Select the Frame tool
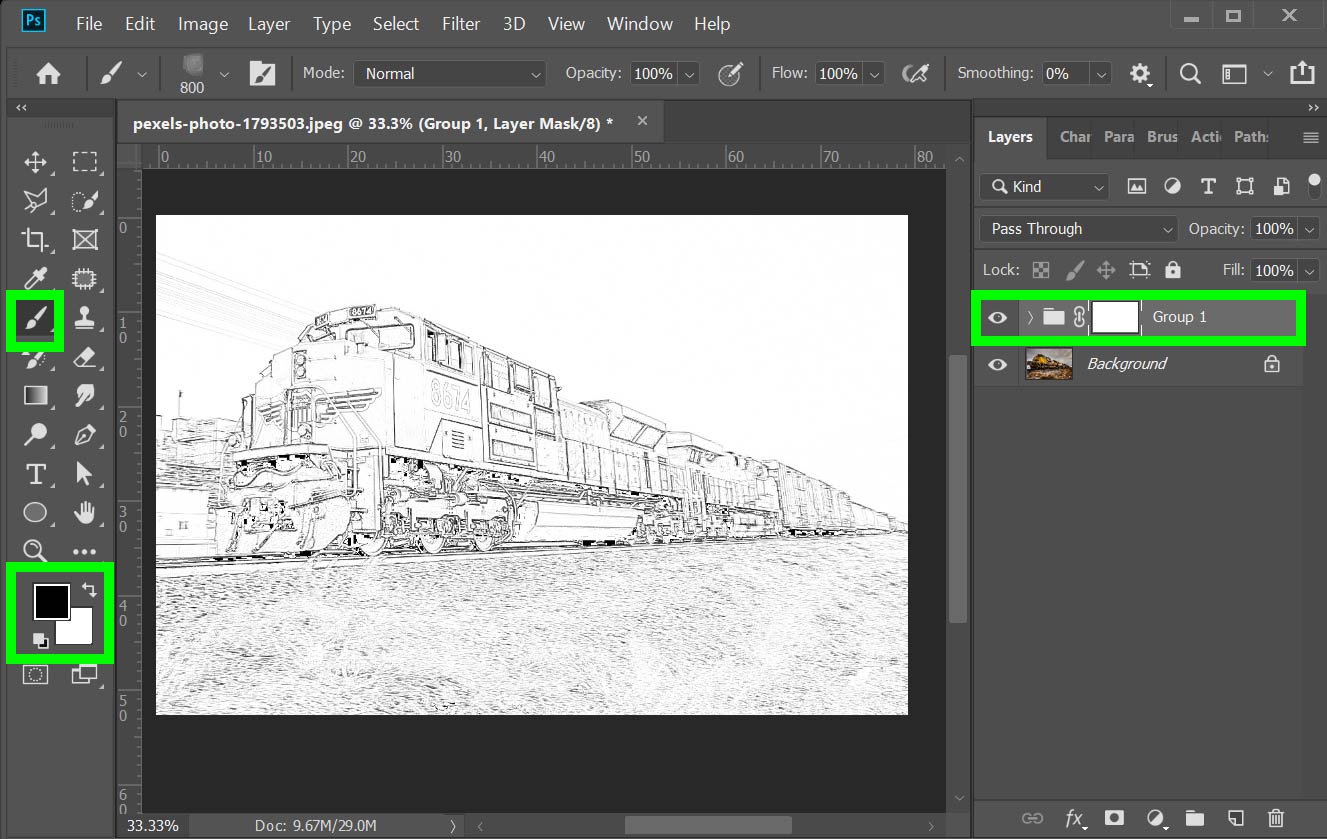The height and width of the screenshot is (839, 1327). pyautogui.click(x=85, y=240)
